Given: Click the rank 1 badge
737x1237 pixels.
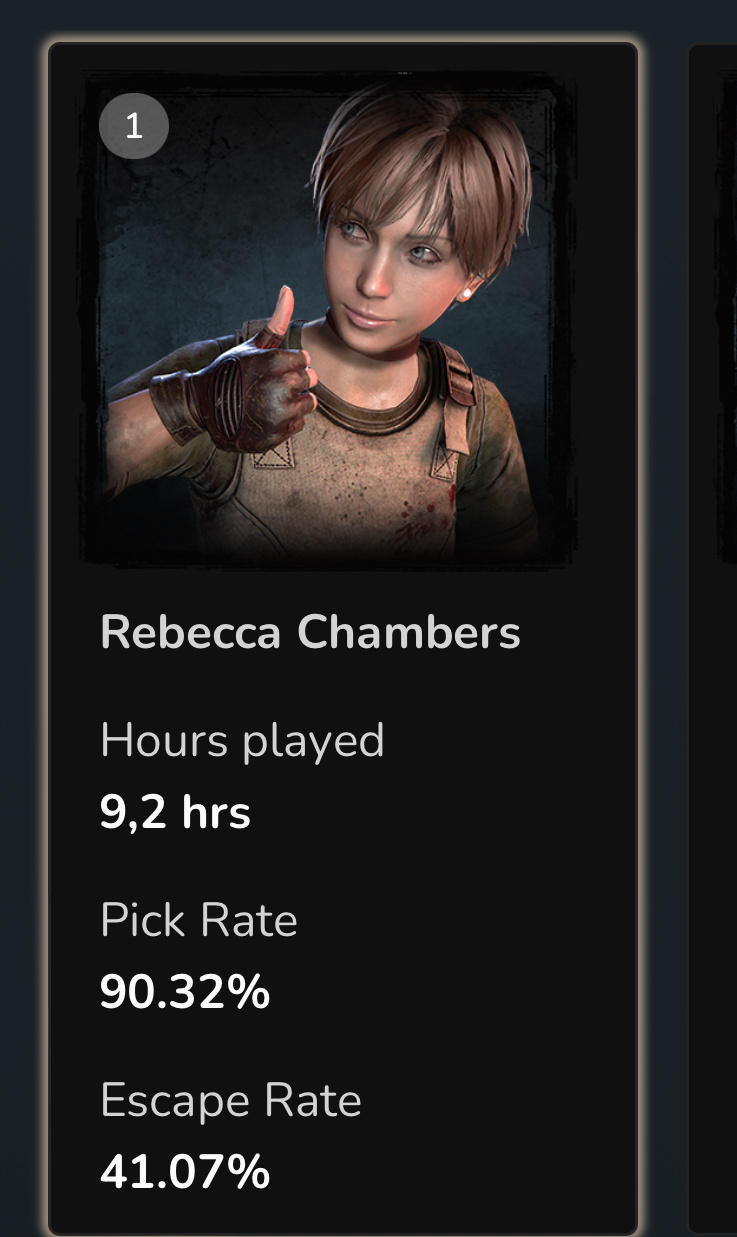Looking at the screenshot, I should 134,125.
